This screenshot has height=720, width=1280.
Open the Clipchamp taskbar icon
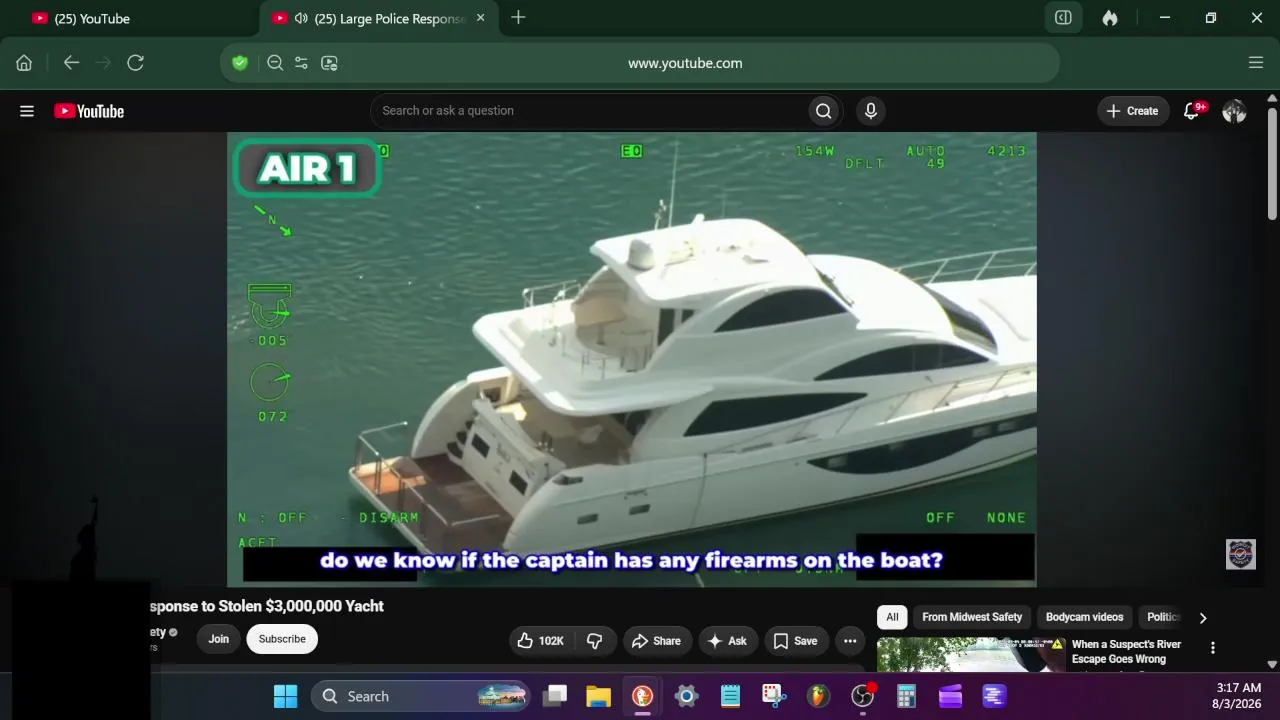coord(950,696)
